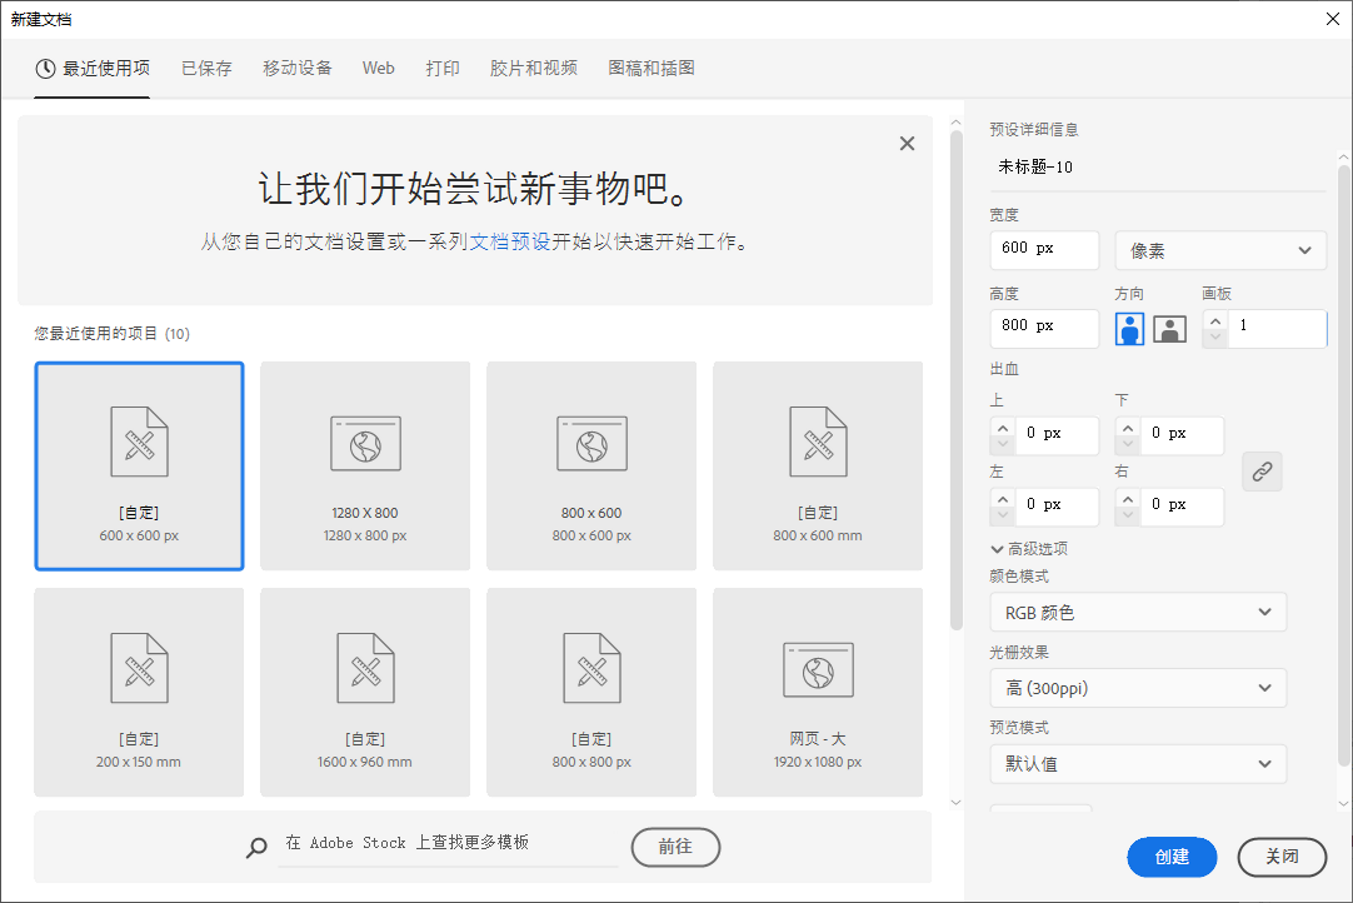
Task: Open the 像素 units dropdown
Action: (1221, 250)
